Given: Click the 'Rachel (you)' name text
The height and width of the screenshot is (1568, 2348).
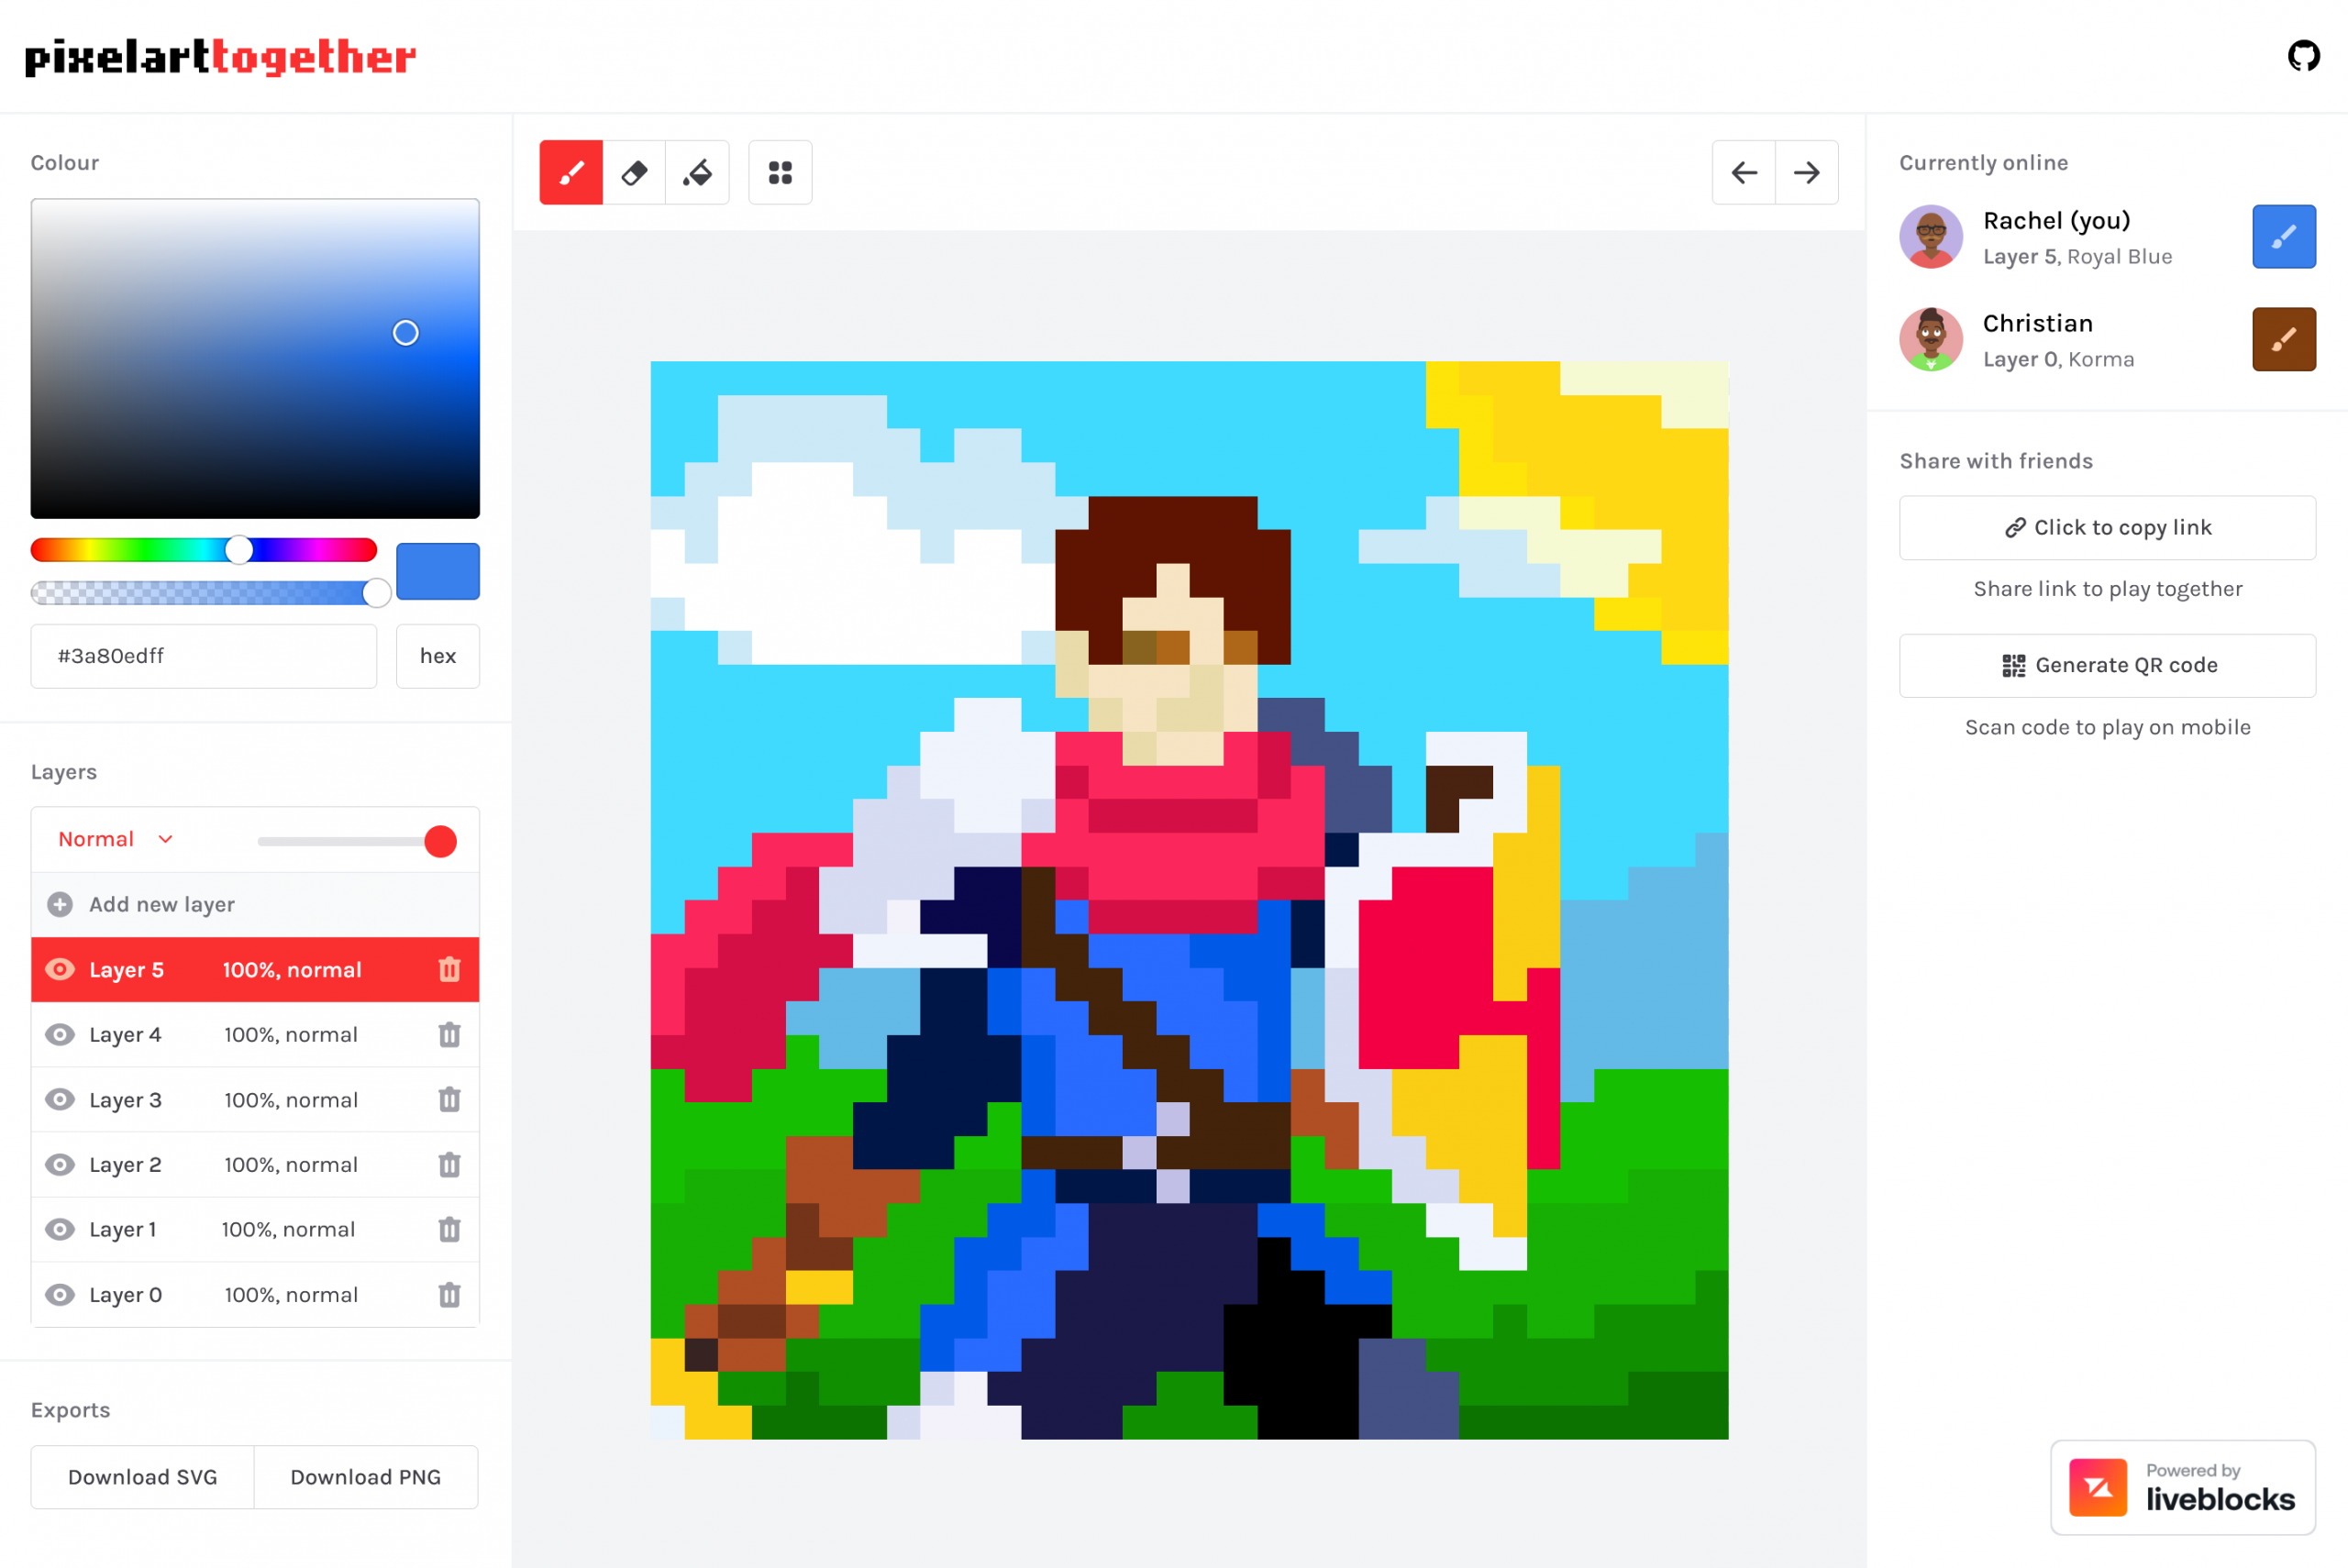Looking at the screenshot, I should click(x=2056, y=221).
